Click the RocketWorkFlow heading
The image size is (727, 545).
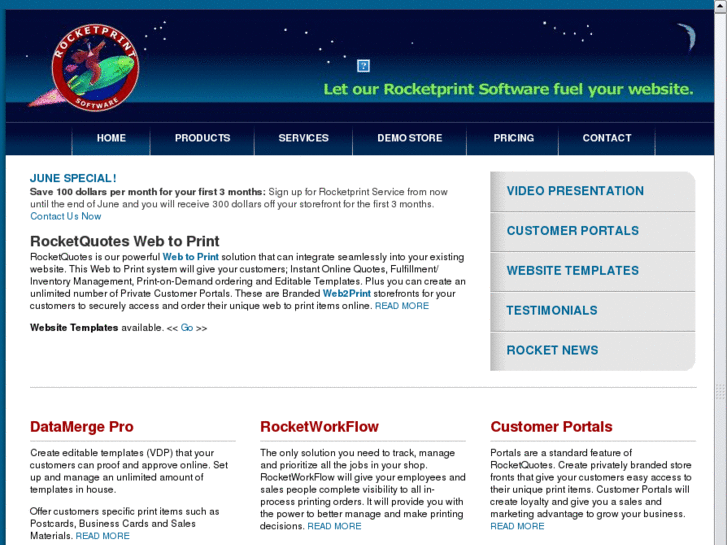pyautogui.click(x=319, y=427)
